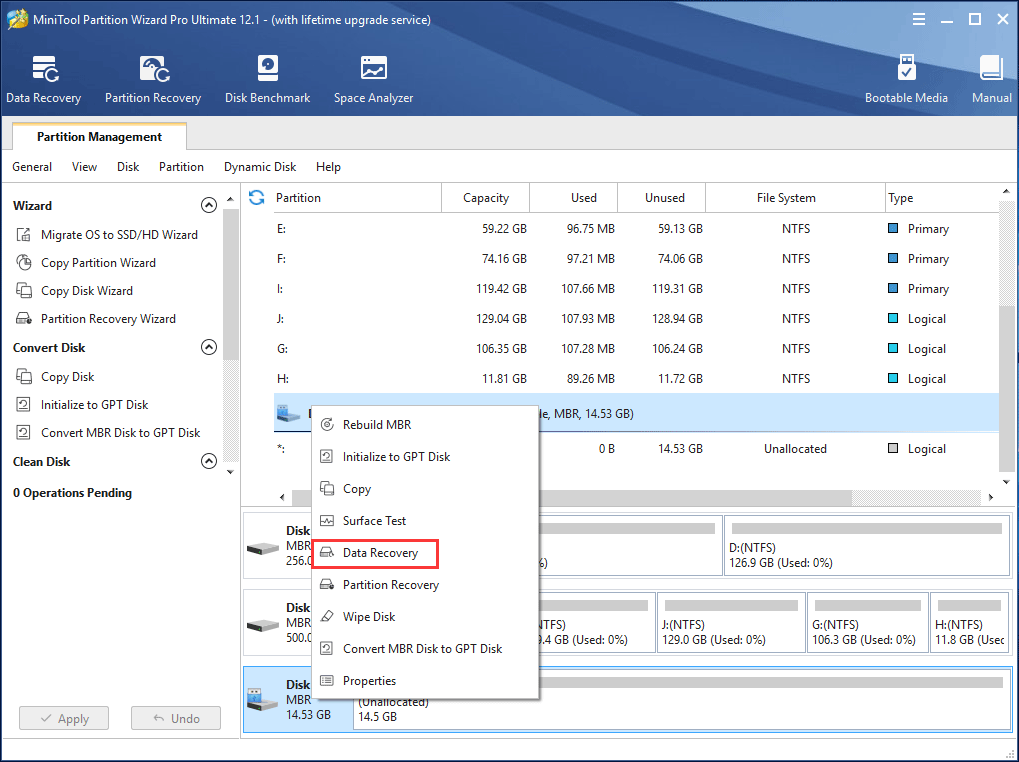Screen dimensions: 1019x762
Task: Collapse the Convert Disk section
Action: 208,346
